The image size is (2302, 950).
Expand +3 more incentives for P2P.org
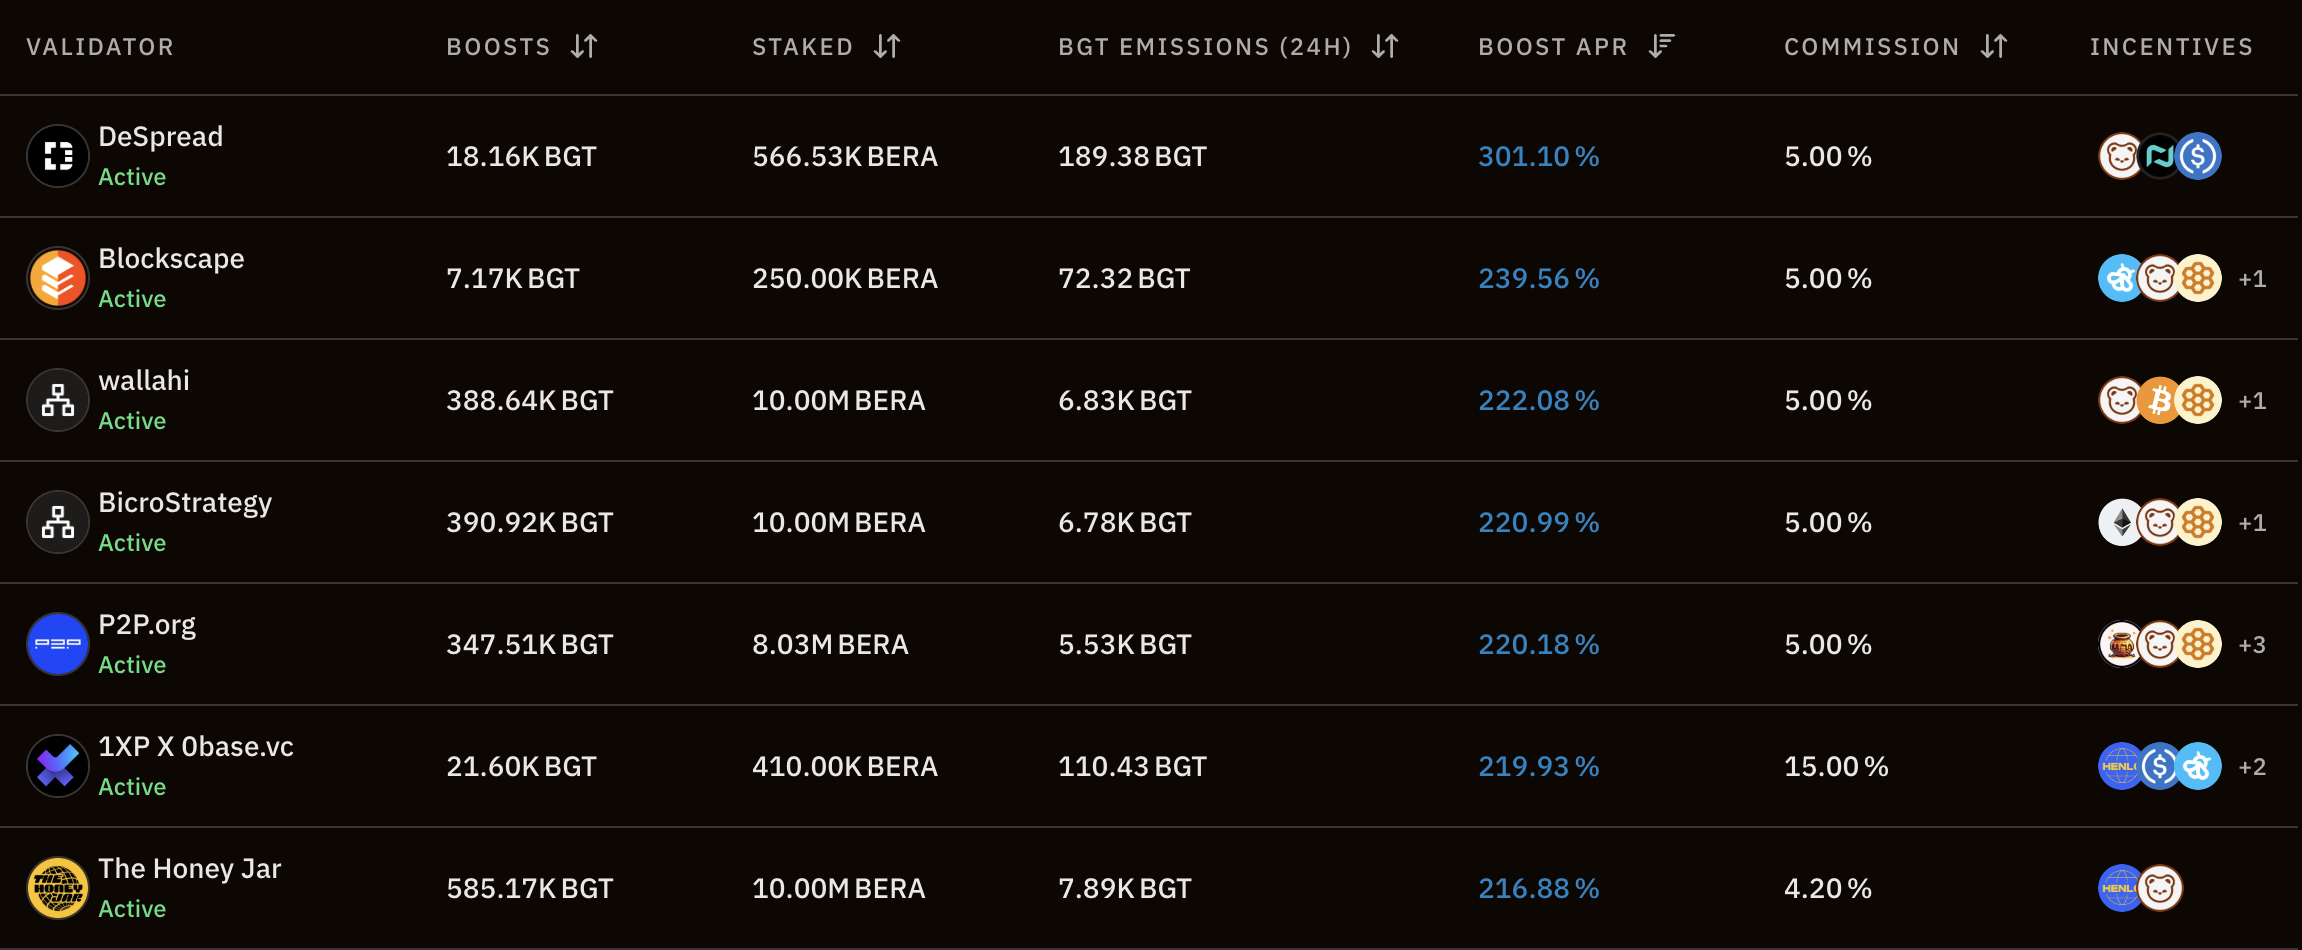(x=2252, y=645)
